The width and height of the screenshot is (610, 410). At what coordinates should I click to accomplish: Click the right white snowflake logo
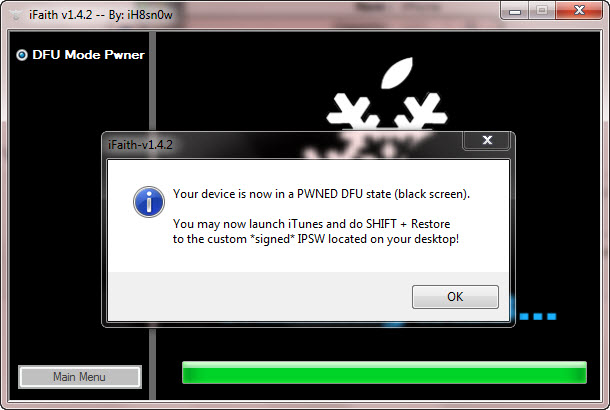[421, 111]
